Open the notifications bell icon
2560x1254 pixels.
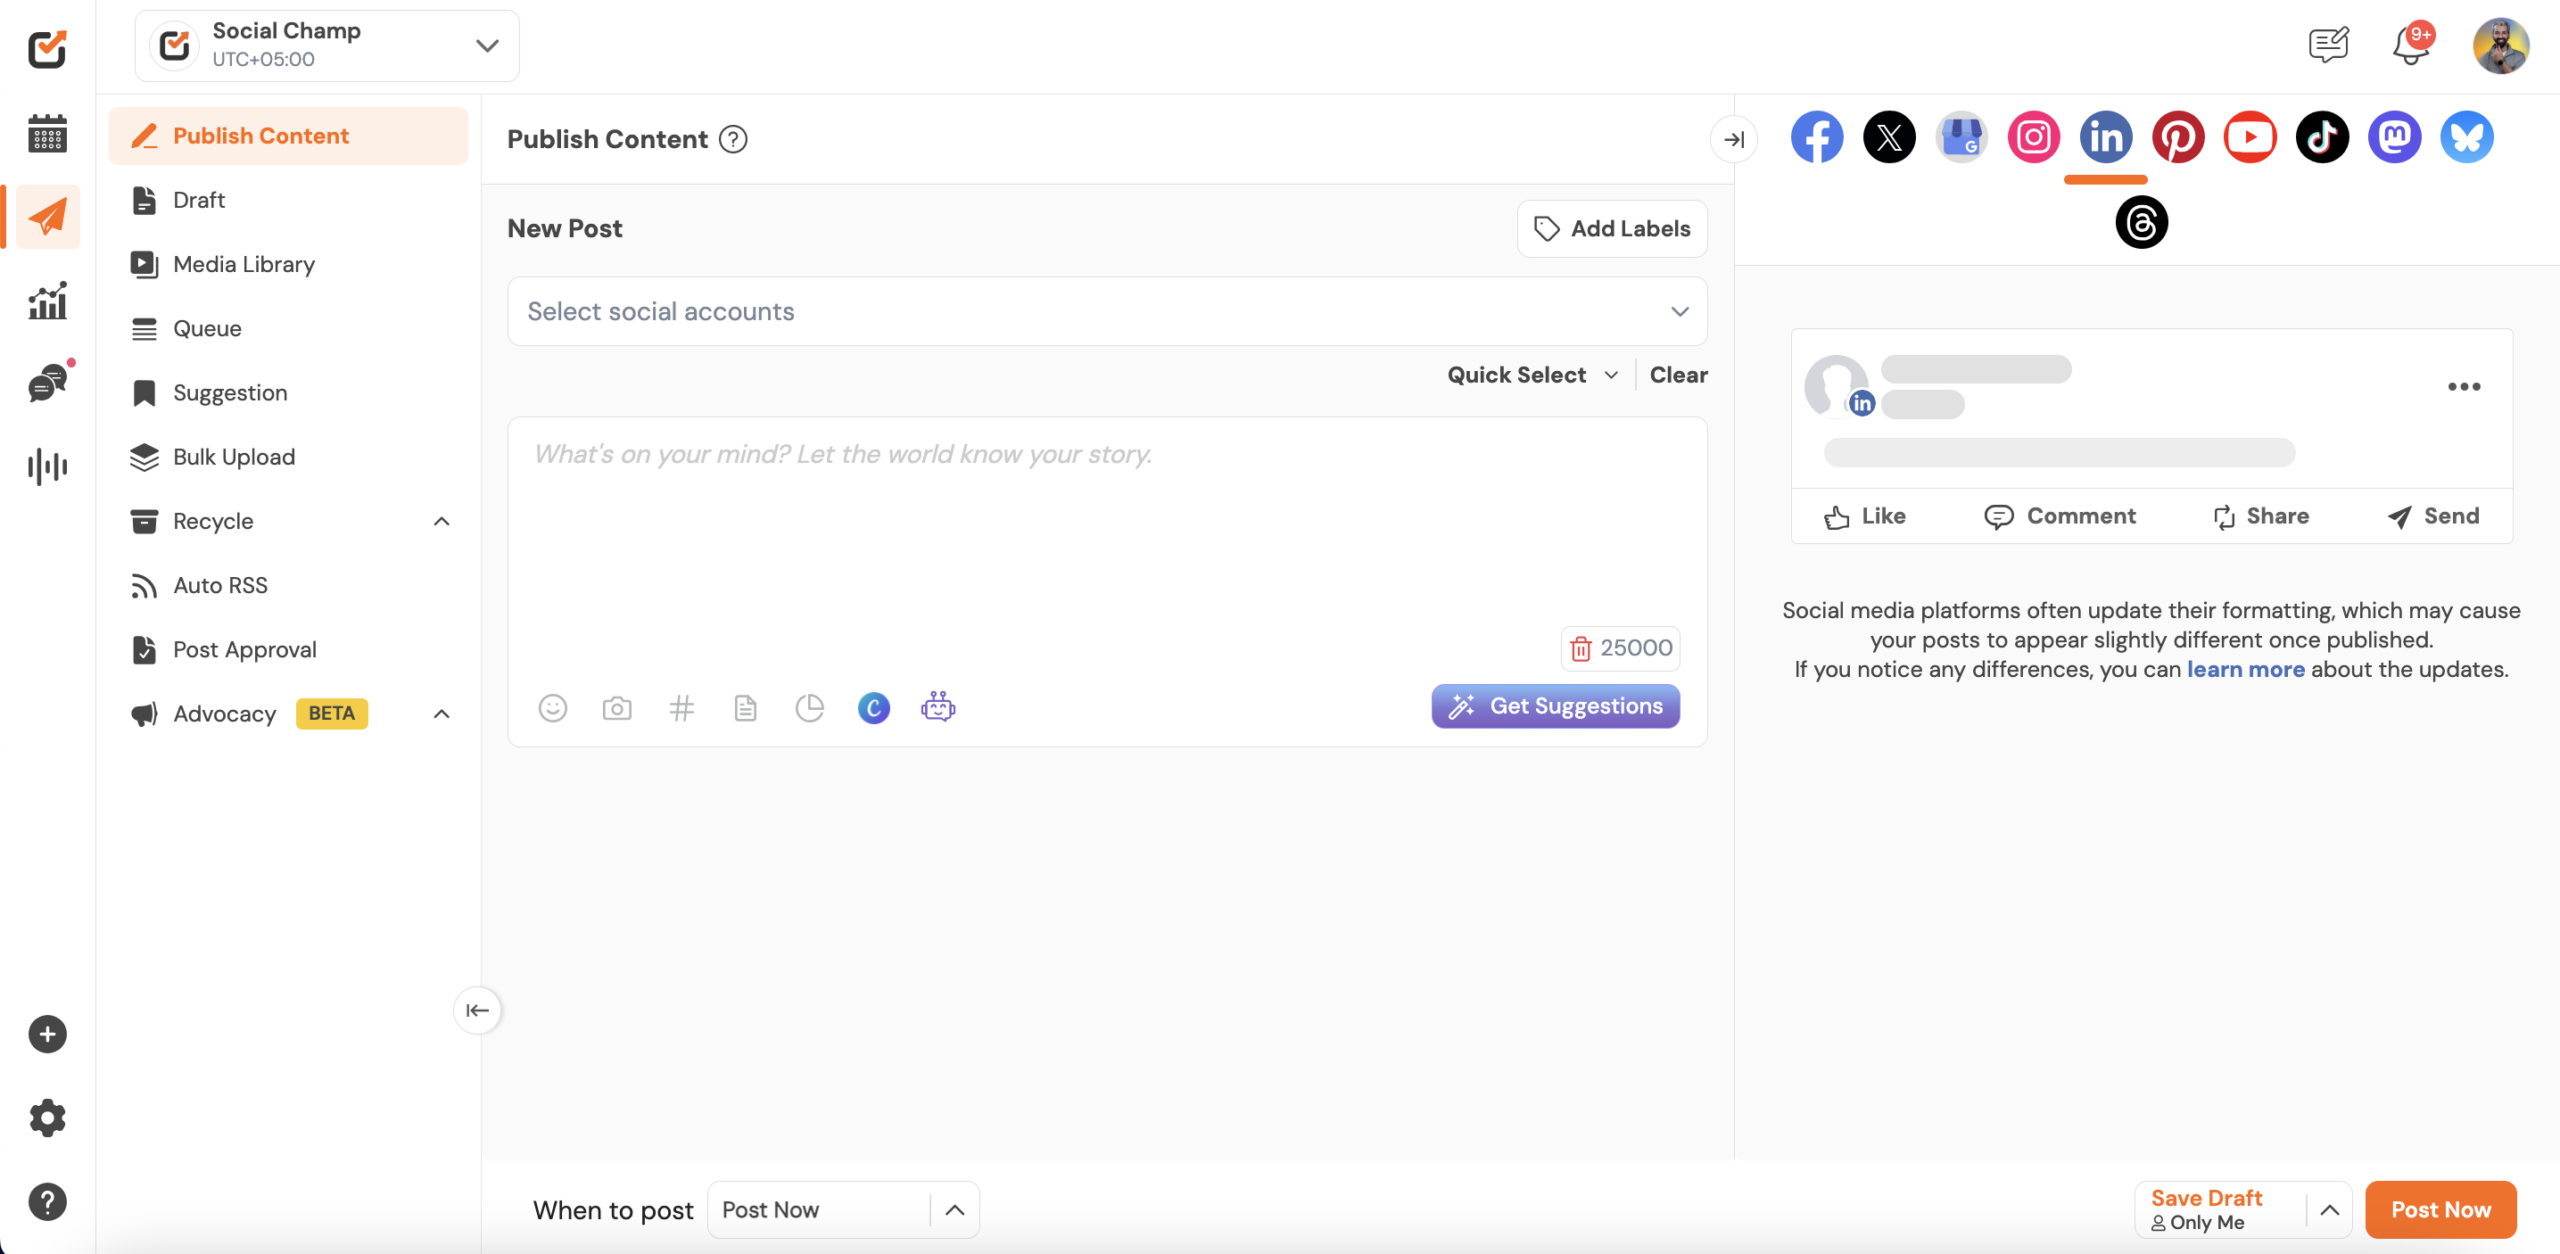2410,46
